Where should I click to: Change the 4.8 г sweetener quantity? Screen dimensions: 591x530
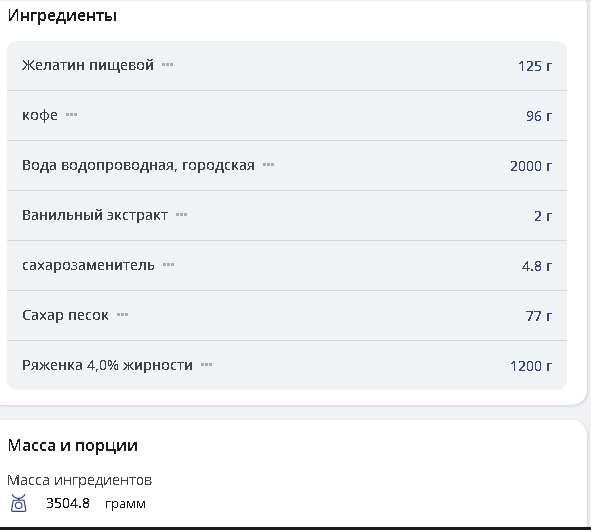(537, 266)
